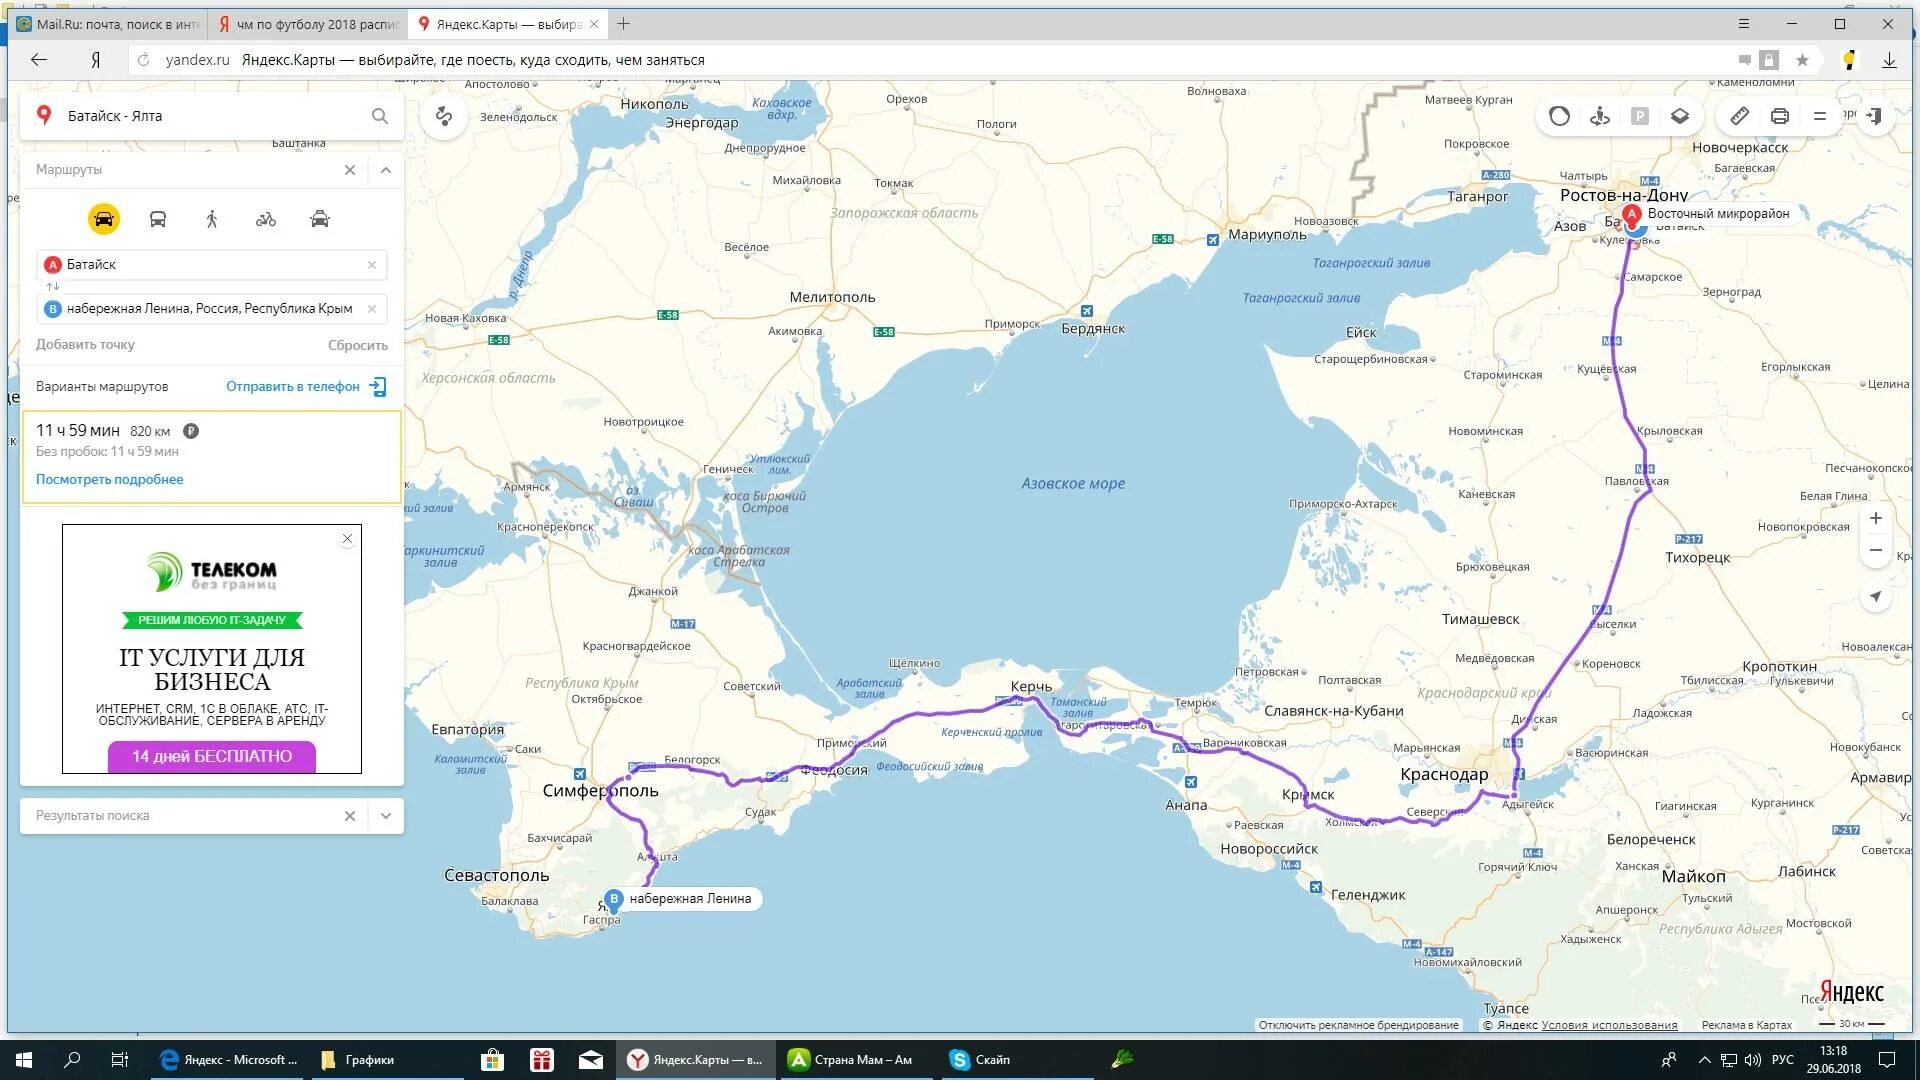Select bicycle route mode
This screenshot has height=1080, width=1920.
point(265,219)
